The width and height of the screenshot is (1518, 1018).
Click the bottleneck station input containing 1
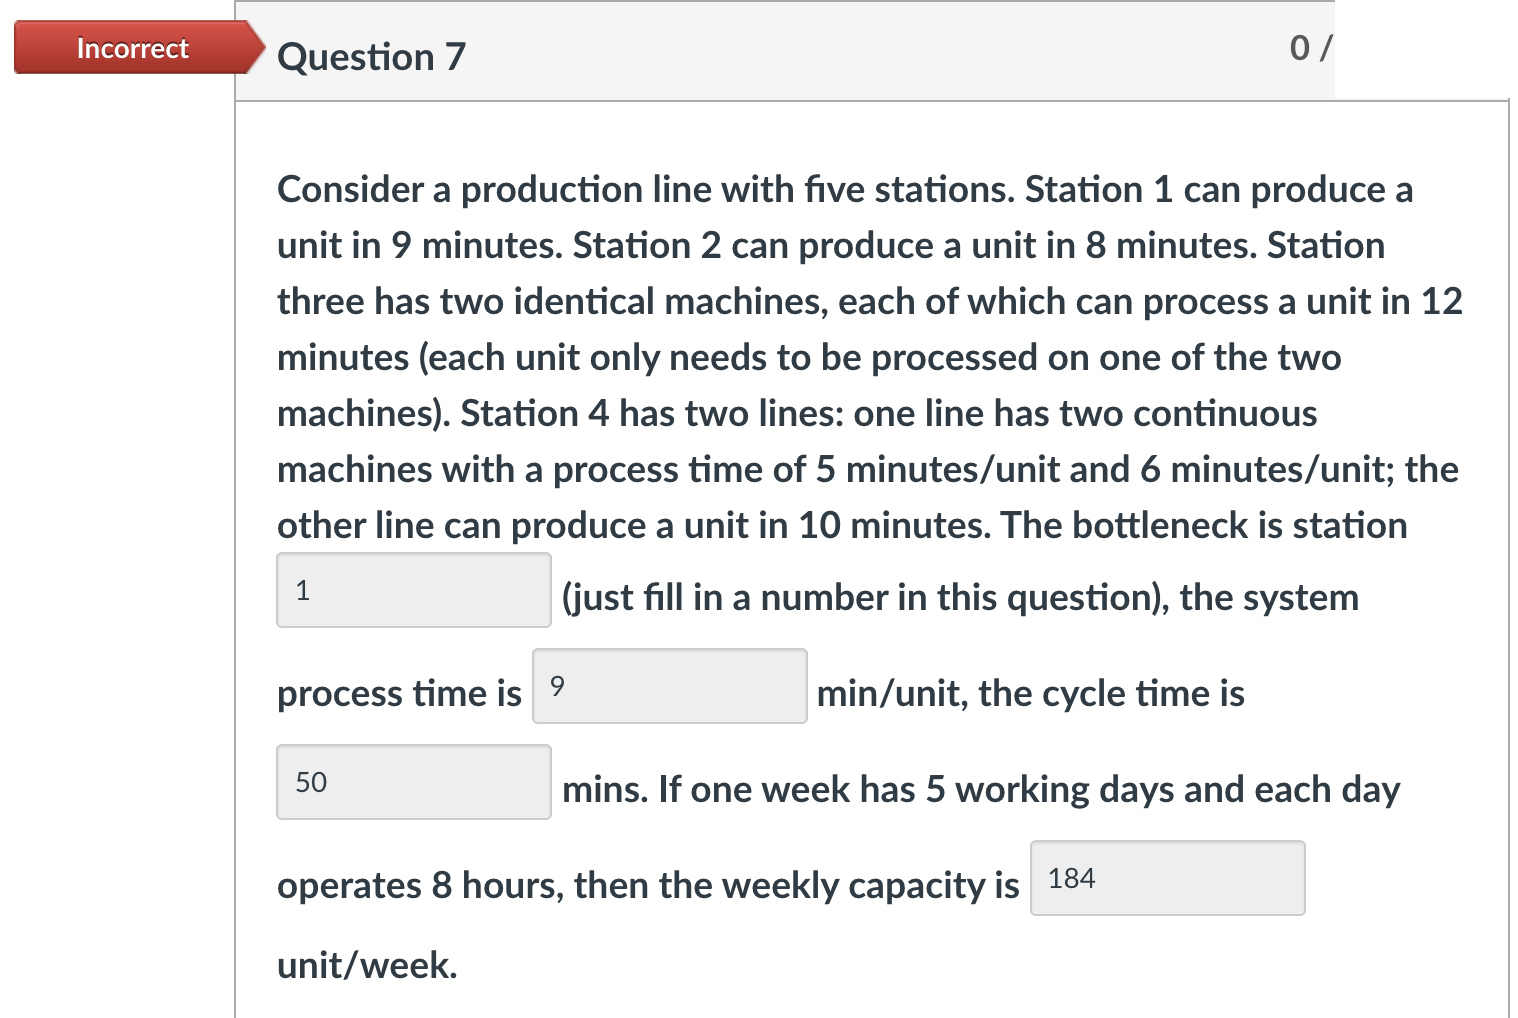(x=412, y=590)
